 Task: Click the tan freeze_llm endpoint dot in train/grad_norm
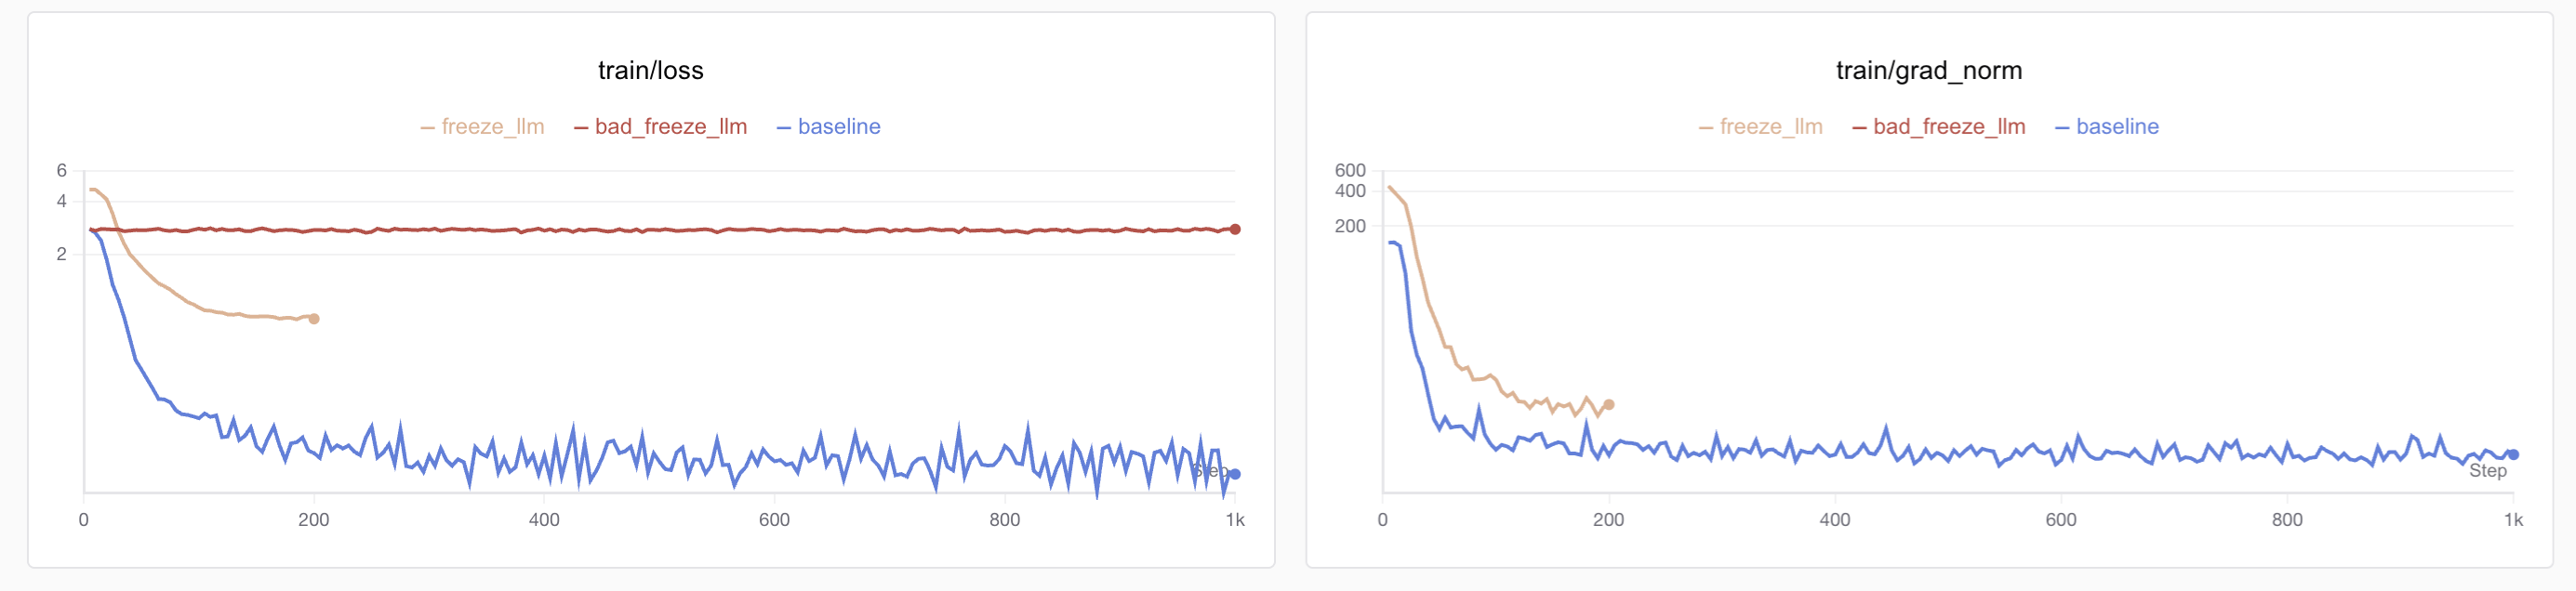pyautogui.click(x=1609, y=405)
